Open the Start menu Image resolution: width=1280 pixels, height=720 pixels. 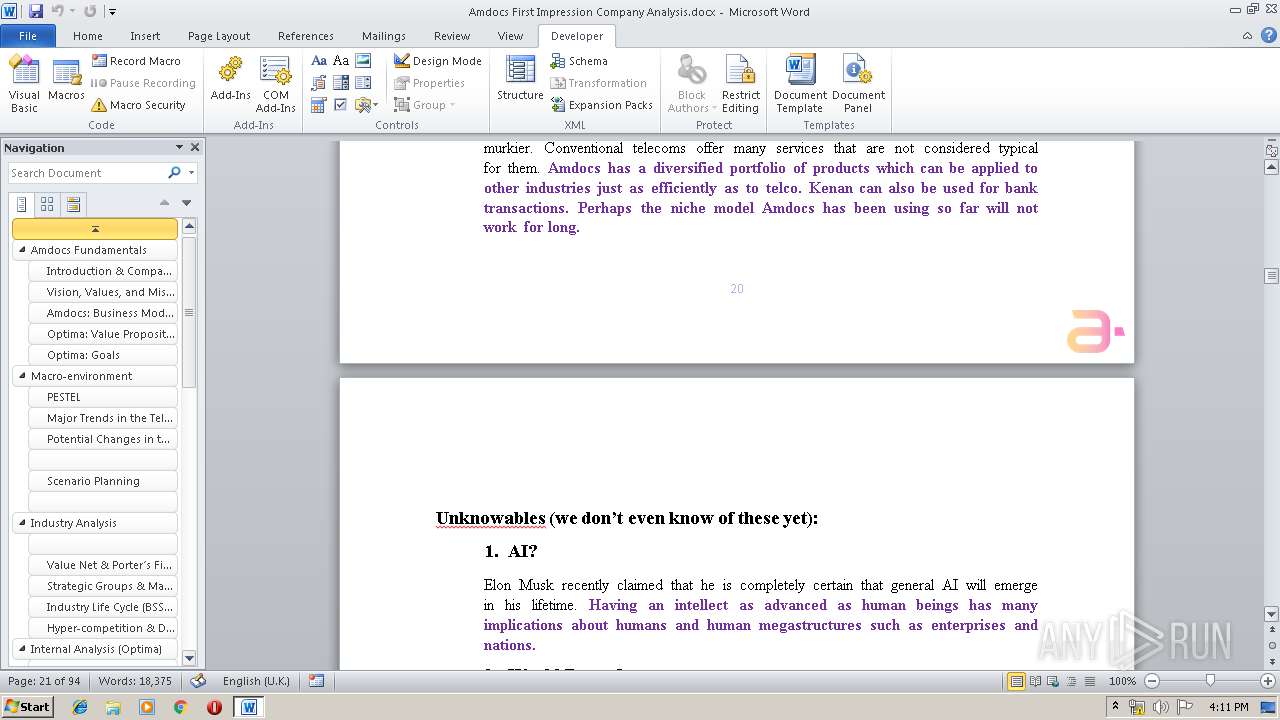coord(27,706)
